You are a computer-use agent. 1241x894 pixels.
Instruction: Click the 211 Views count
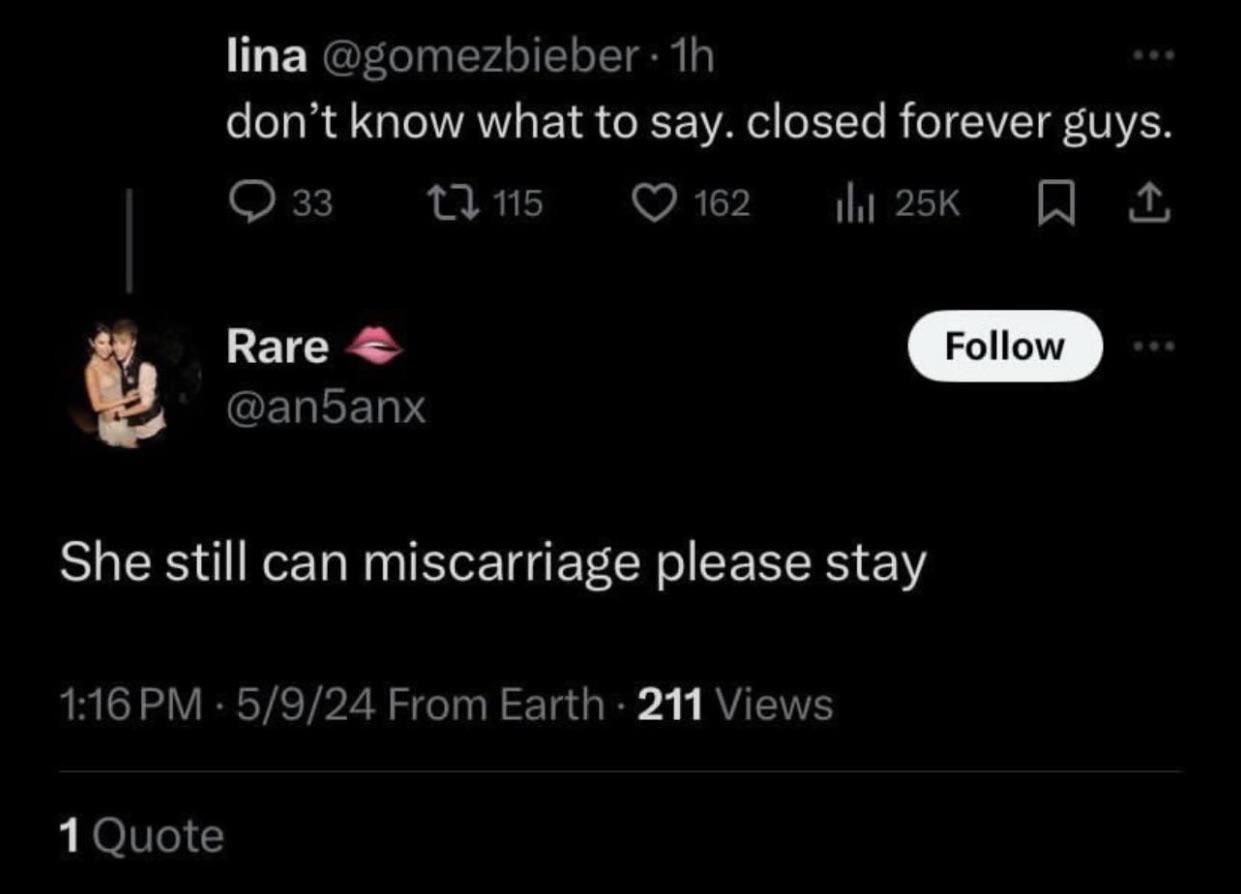(734, 706)
